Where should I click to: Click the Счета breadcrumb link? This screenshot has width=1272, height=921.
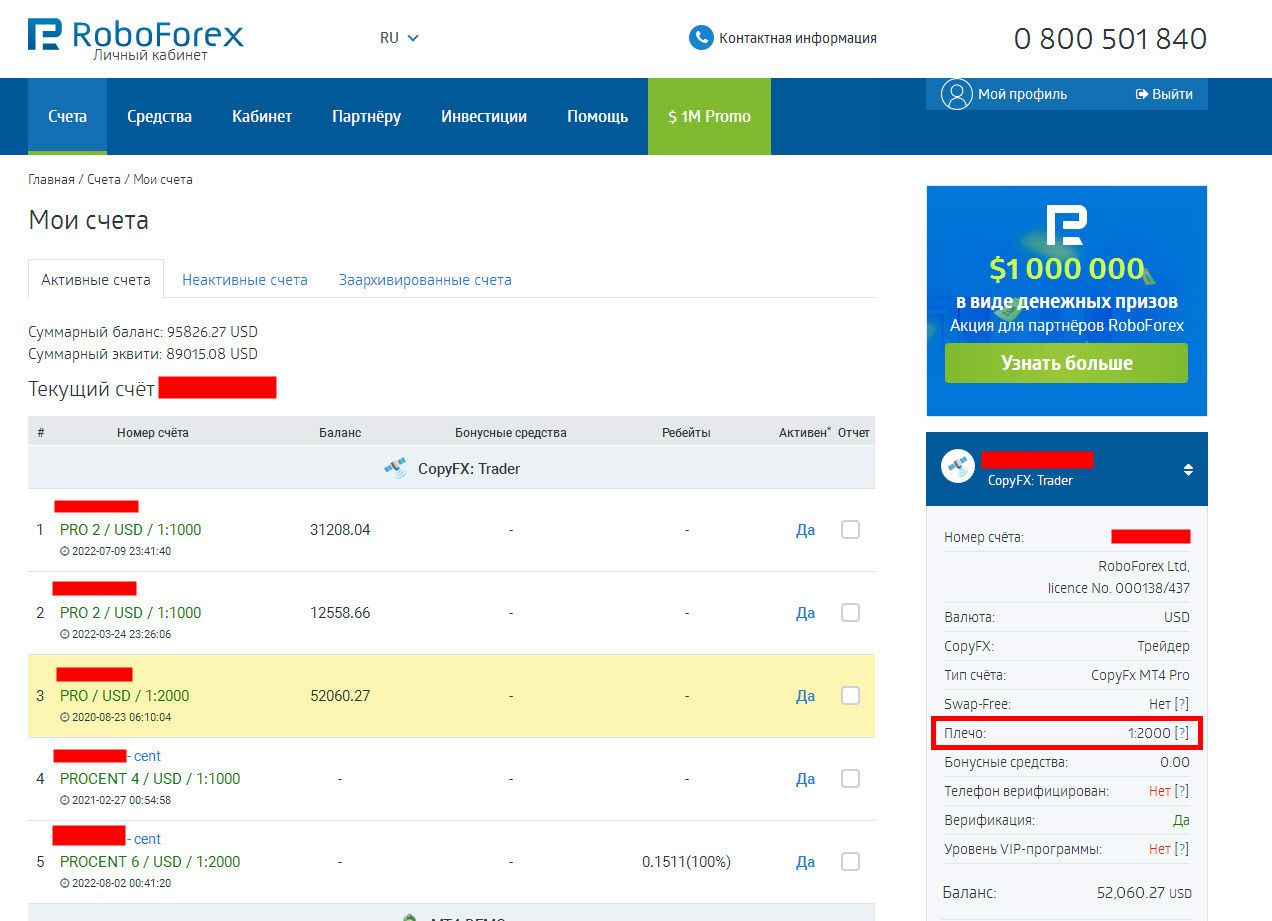[x=103, y=180]
